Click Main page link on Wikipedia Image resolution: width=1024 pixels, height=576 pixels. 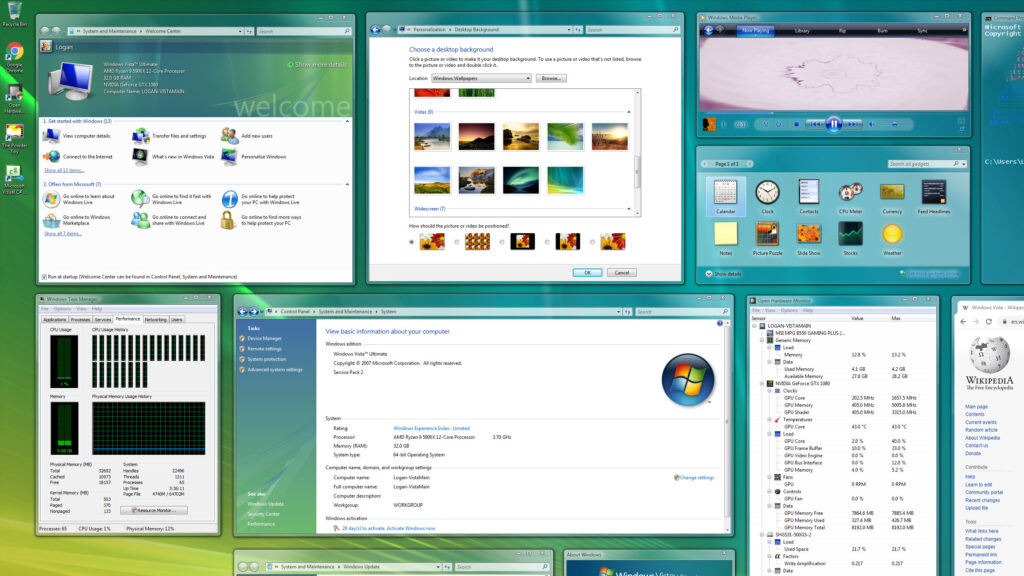[976, 407]
